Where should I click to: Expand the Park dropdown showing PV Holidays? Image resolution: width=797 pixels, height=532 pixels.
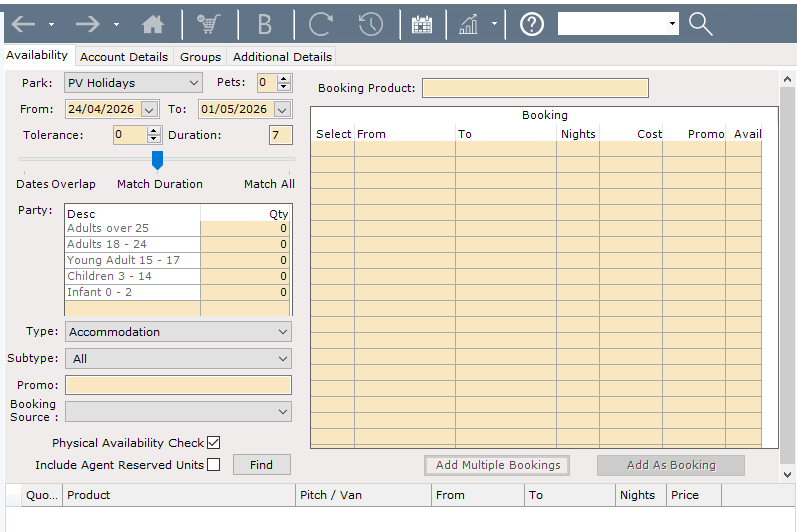pos(133,83)
